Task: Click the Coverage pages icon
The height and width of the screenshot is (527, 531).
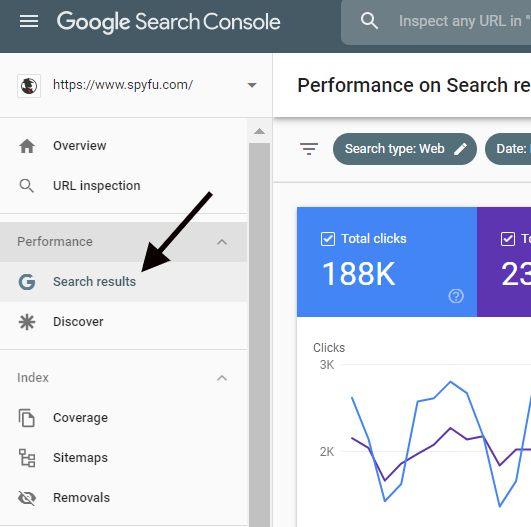Action: 27,418
